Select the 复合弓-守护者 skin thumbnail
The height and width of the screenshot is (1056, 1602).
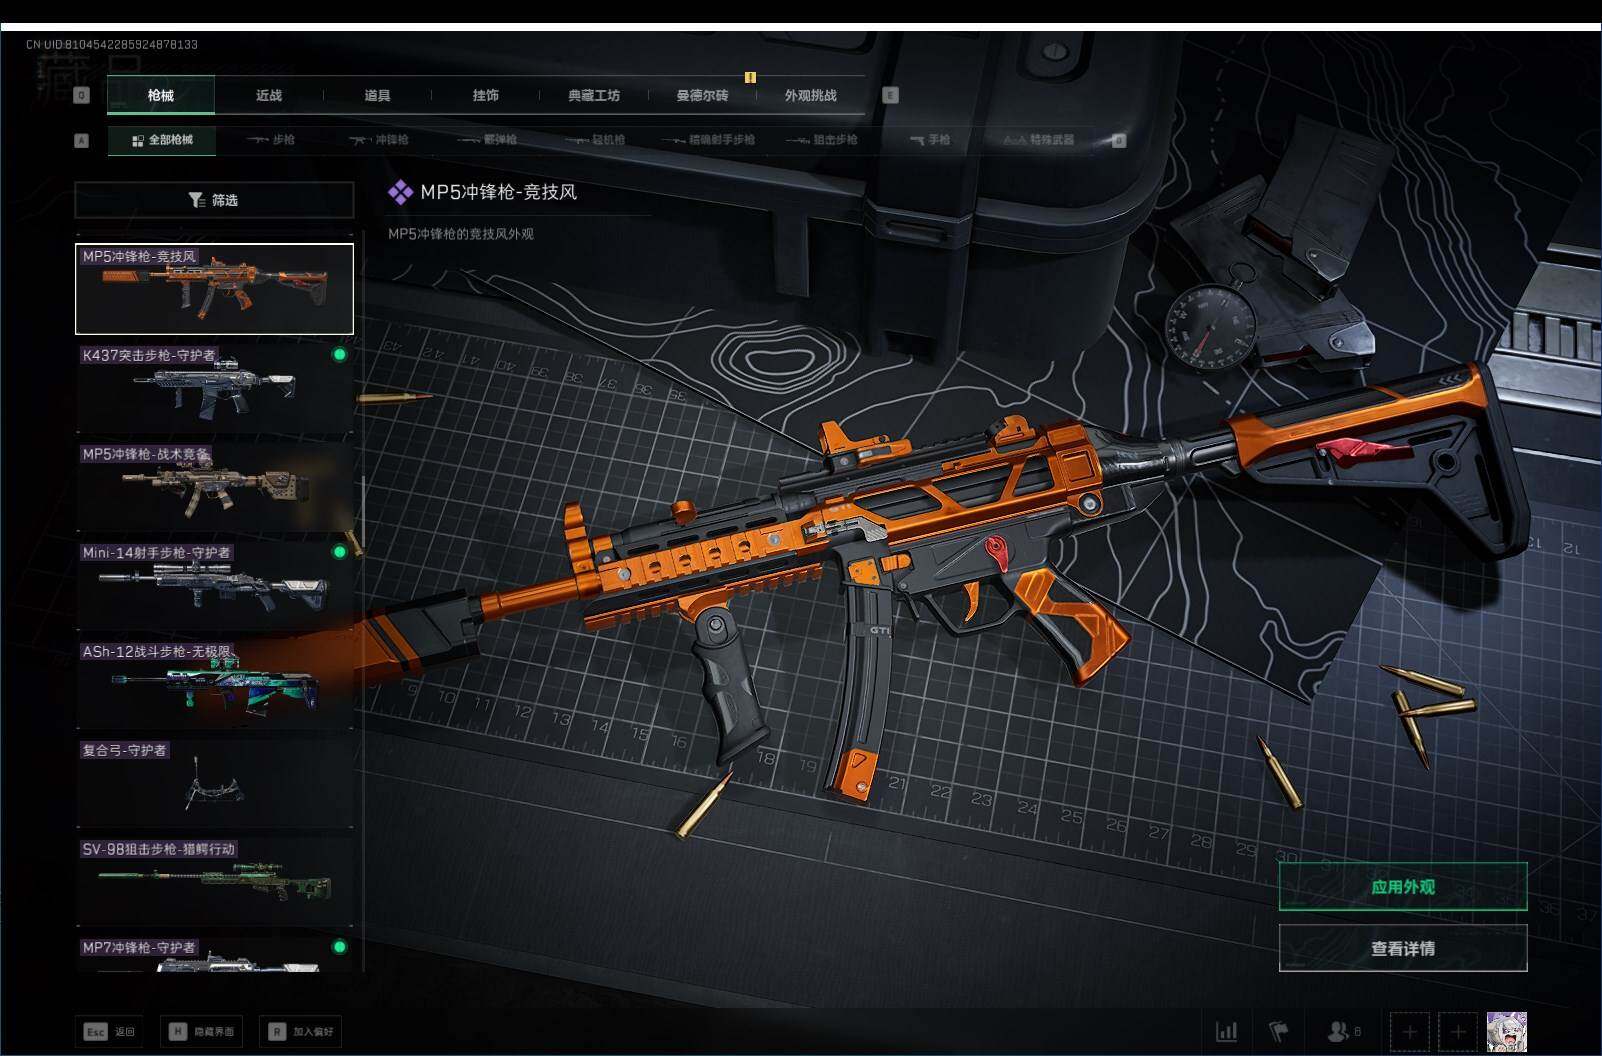(214, 783)
